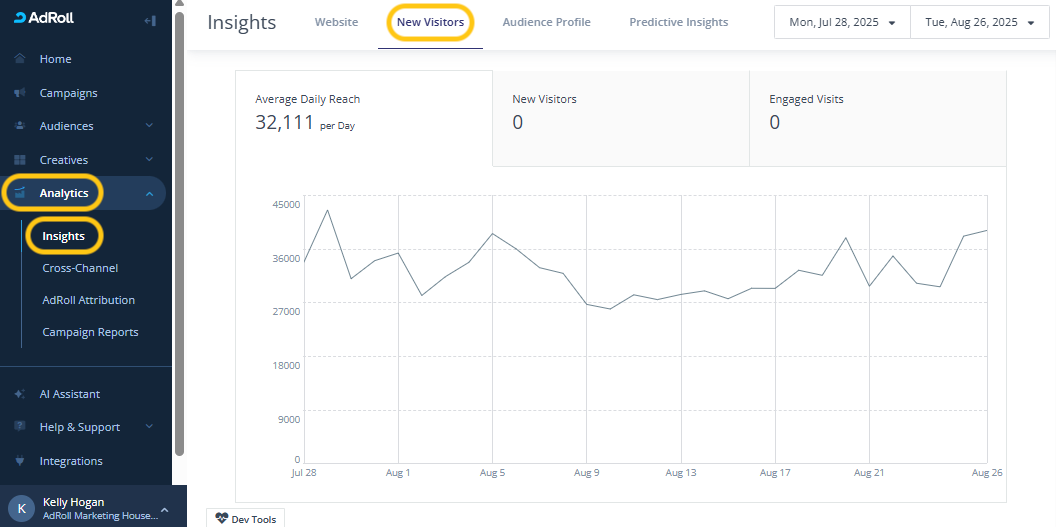The height and width of the screenshot is (527, 1056).
Task: Open Campaign Reports in sidebar
Action: (90, 332)
